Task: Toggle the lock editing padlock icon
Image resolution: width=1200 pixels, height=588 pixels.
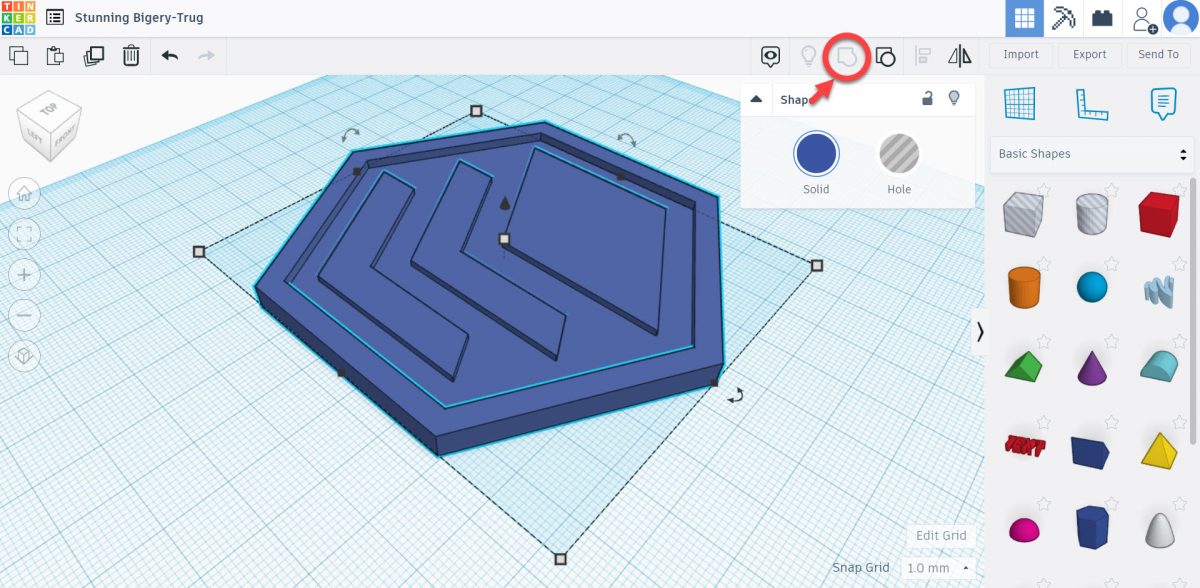Action: tap(928, 98)
